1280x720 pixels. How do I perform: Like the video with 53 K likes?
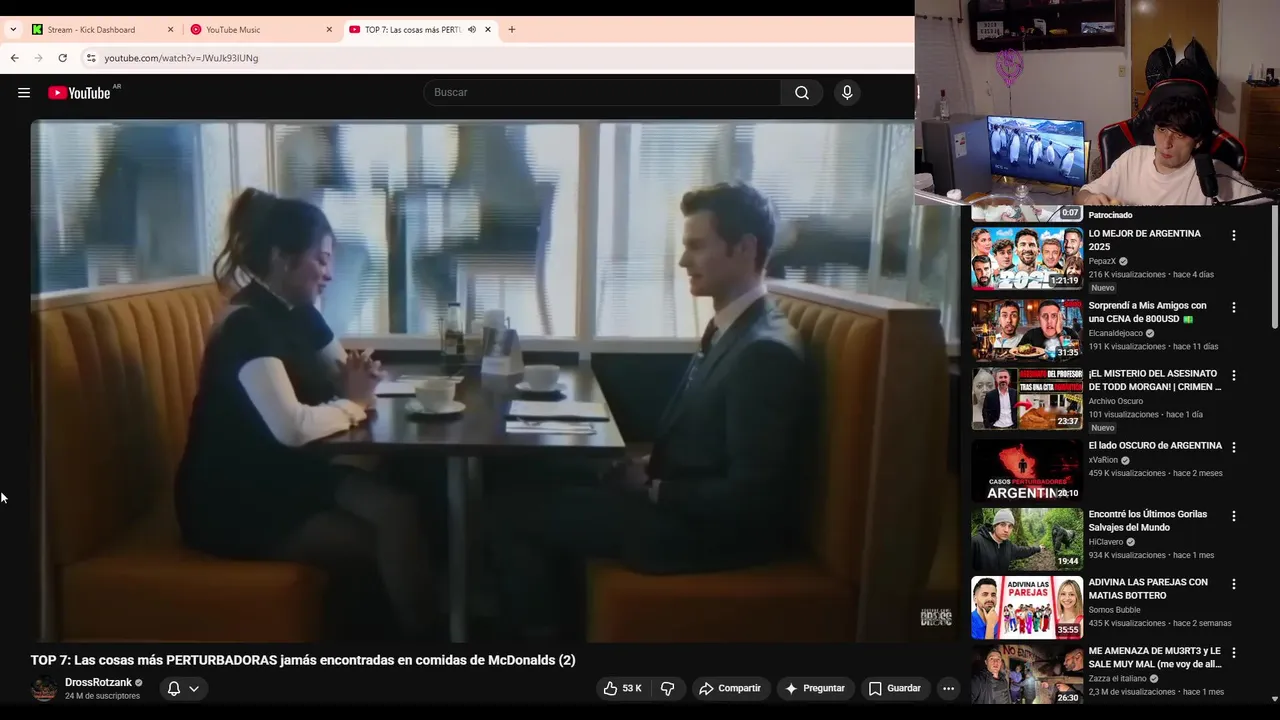(622, 688)
